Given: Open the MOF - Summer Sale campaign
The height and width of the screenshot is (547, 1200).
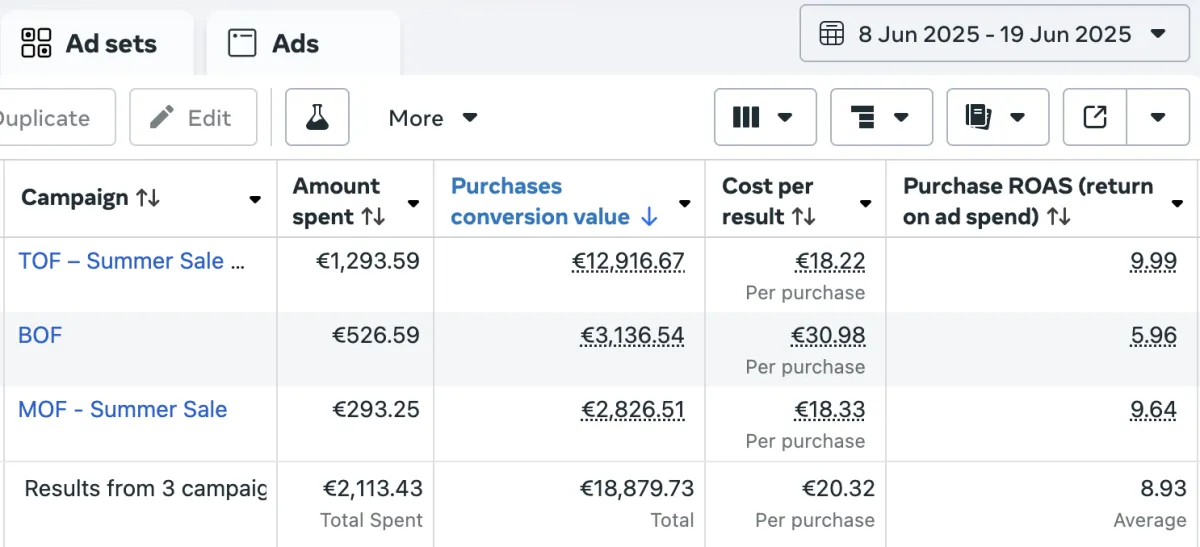Looking at the screenshot, I should 122,409.
